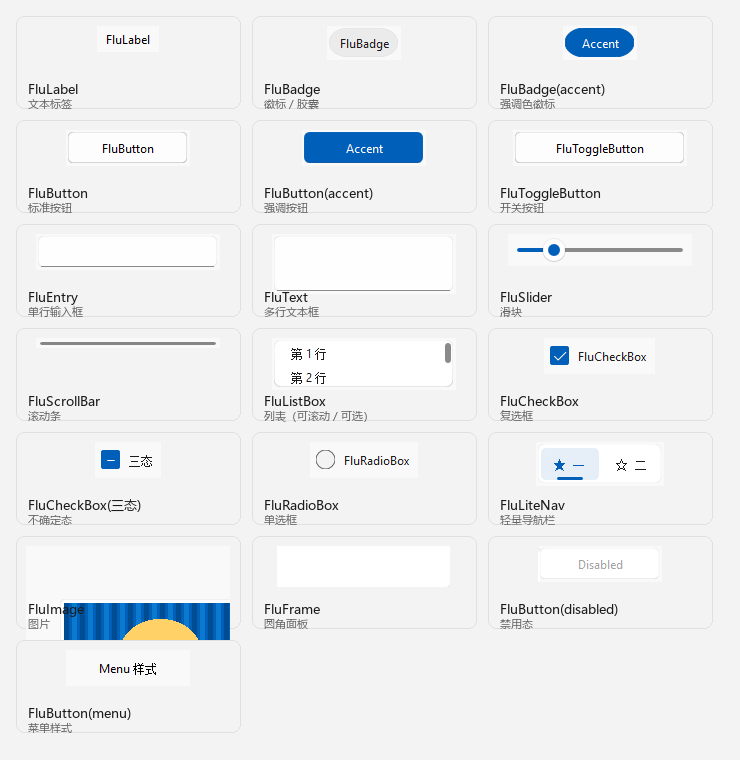Click the 徽标 / 胶囊 subtitle
This screenshot has width=740, height=760.
tap(291, 104)
